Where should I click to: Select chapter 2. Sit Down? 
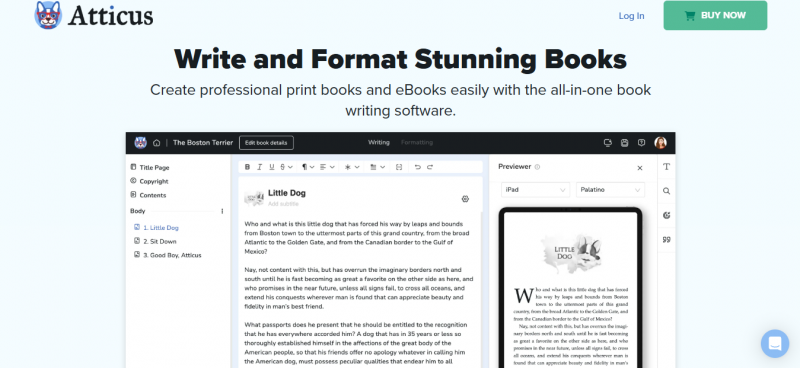pyautogui.click(x=155, y=241)
